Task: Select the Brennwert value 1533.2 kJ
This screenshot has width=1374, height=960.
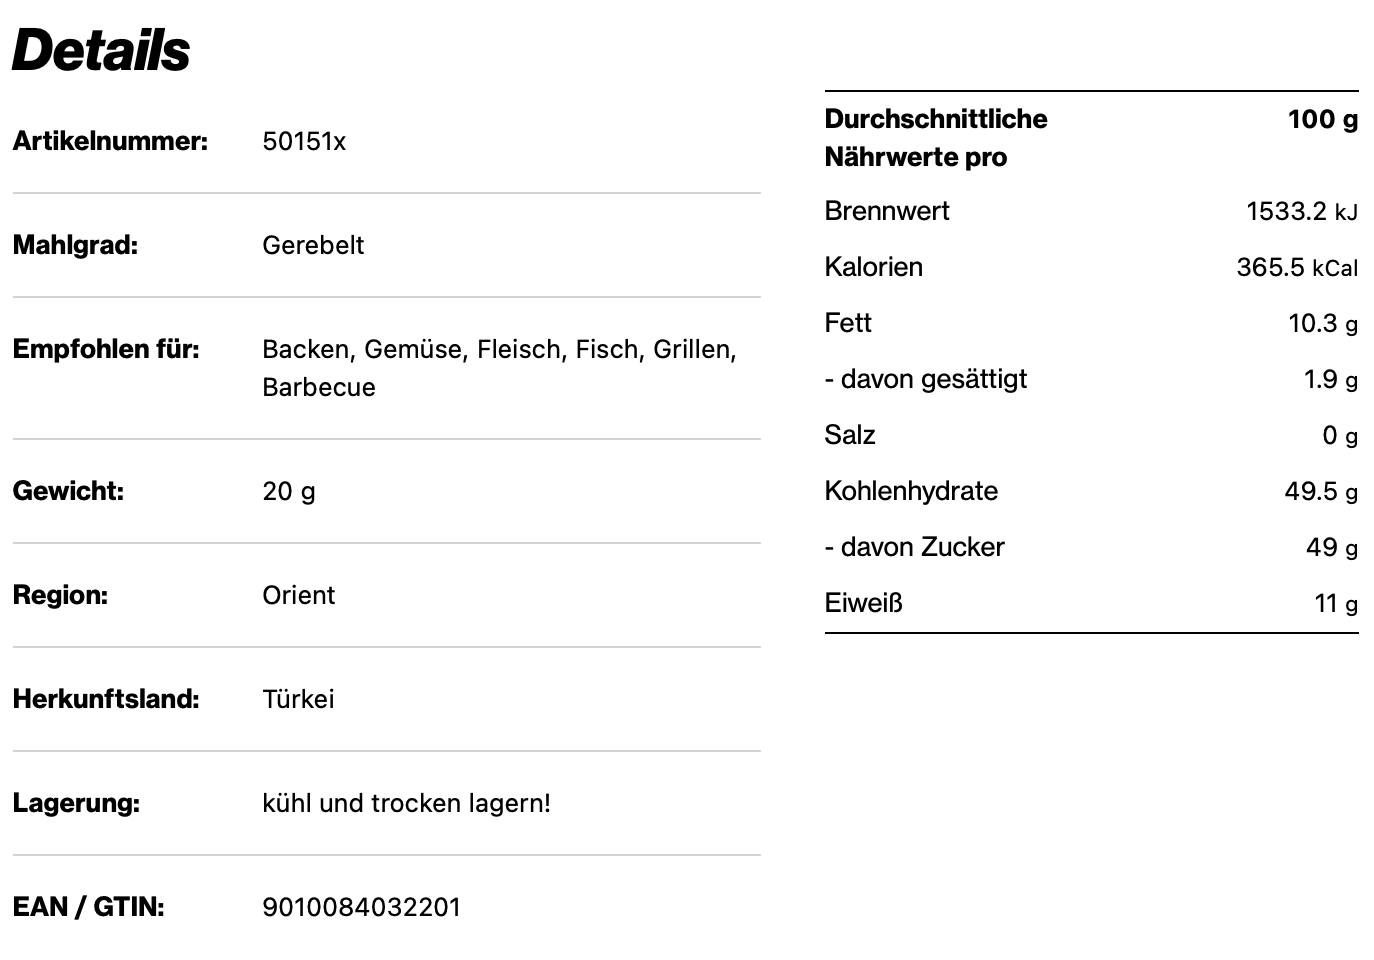Action: click(1301, 211)
